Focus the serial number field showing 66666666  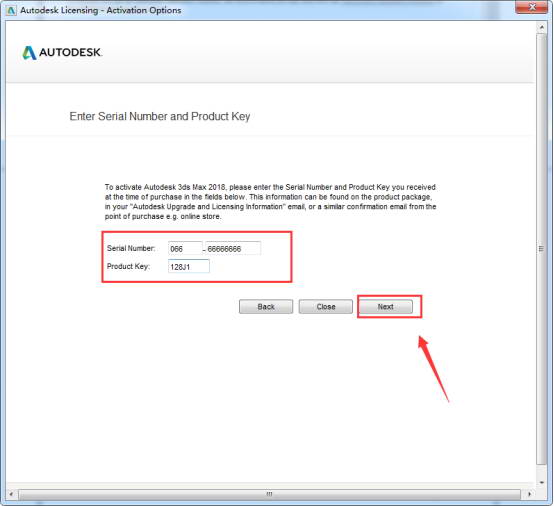233,248
